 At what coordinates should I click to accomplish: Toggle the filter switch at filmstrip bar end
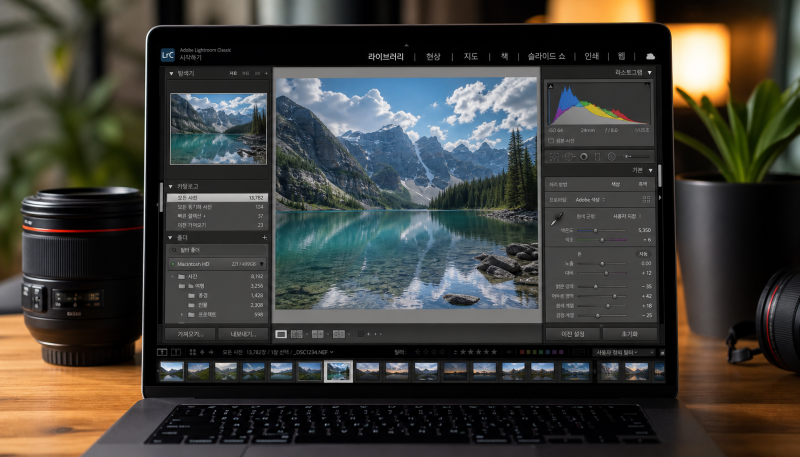pyautogui.click(x=662, y=352)
